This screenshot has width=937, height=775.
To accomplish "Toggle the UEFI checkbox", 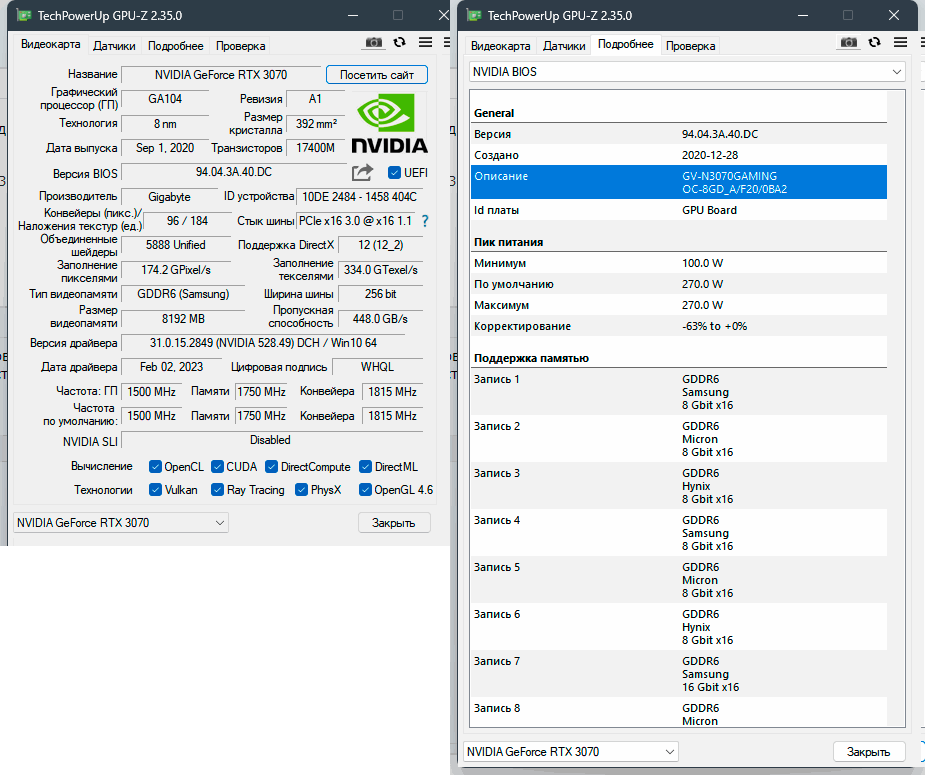I will point(394,173).
